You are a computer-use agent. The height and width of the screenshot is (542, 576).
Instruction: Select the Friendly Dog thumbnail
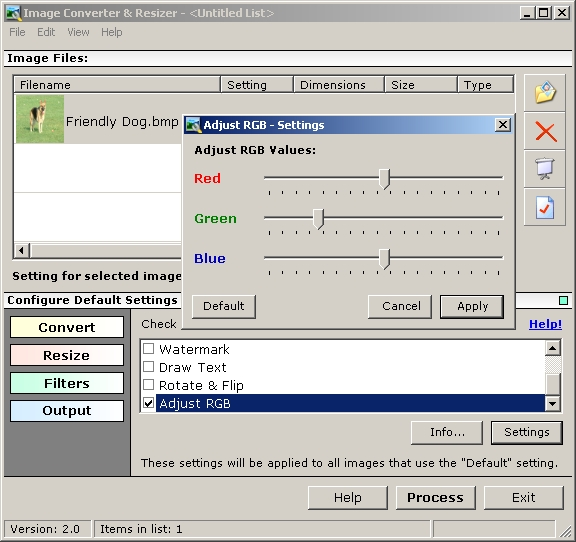pyautogui.click(x=40, y=119)
